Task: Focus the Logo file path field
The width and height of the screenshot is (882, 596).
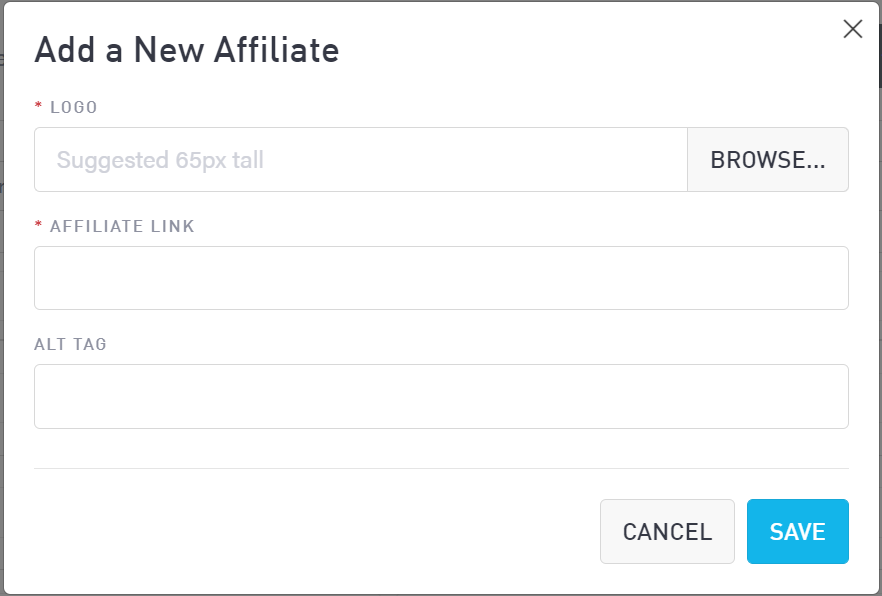Action: pos(360,160)
